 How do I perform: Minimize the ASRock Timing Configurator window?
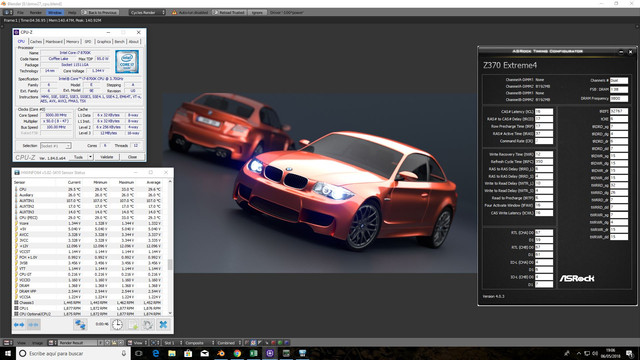point(621,52)
